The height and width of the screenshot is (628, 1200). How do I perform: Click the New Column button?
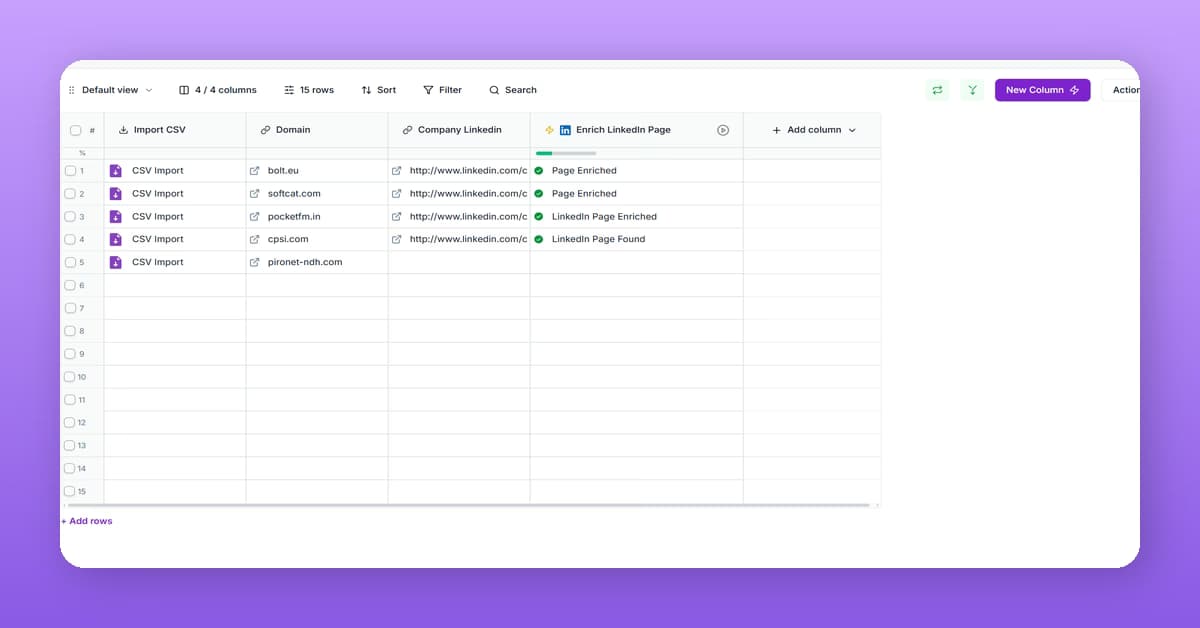(x=1042, y=89)
